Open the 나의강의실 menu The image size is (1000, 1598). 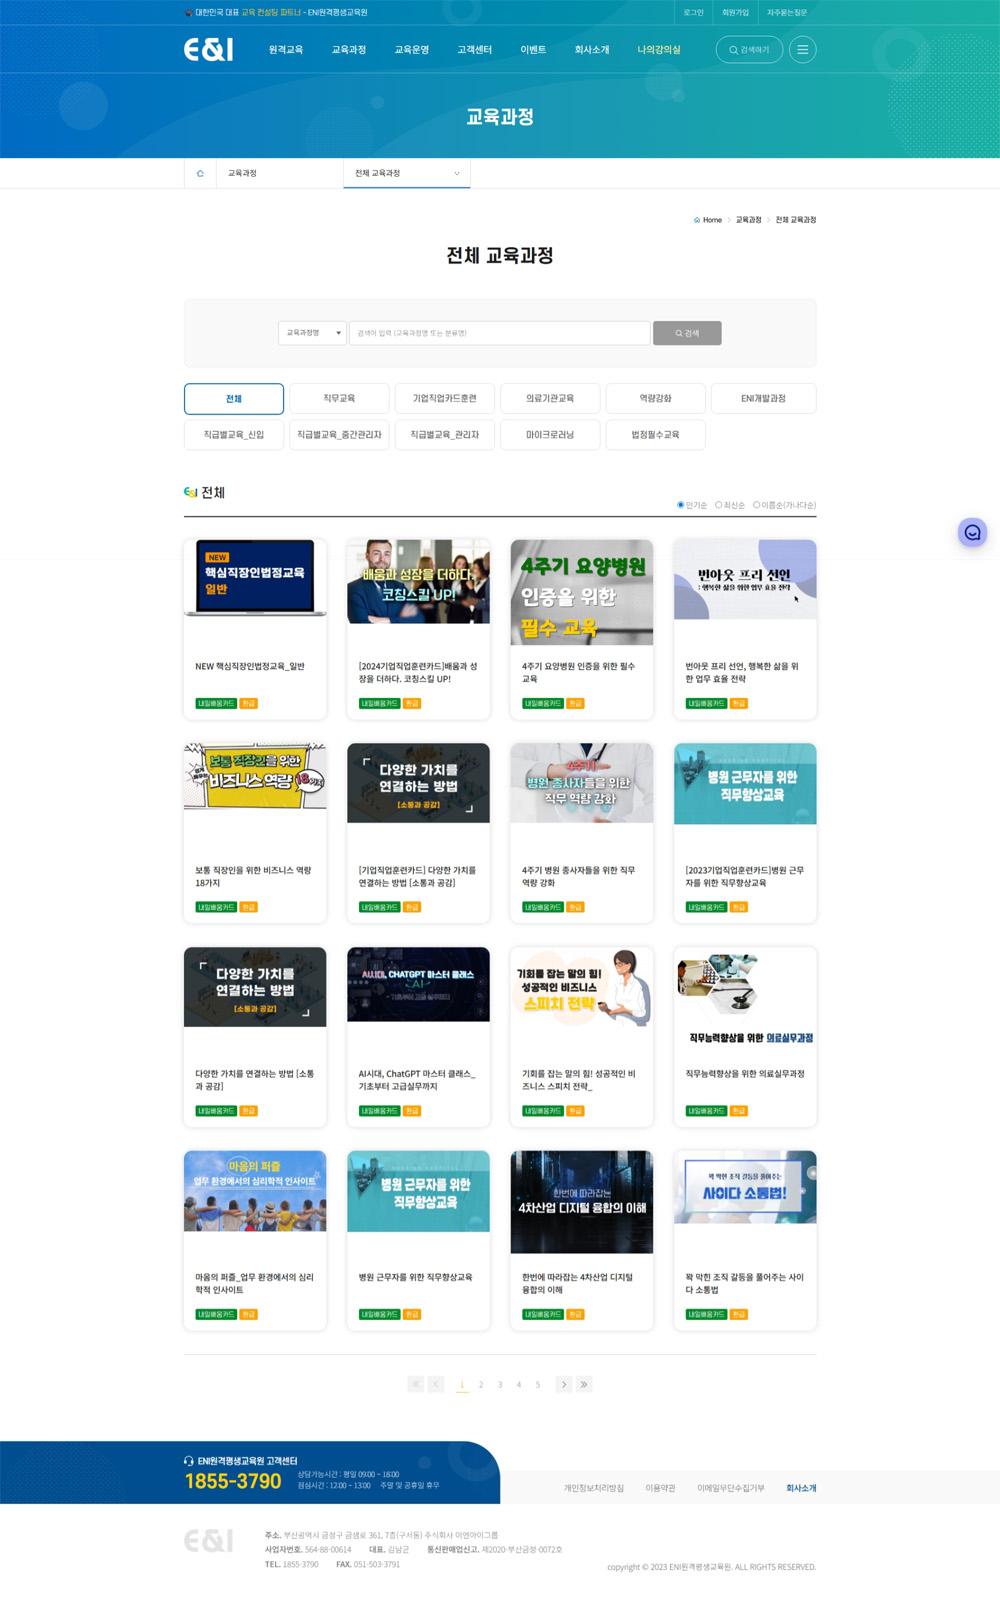(x=659, y=49)
